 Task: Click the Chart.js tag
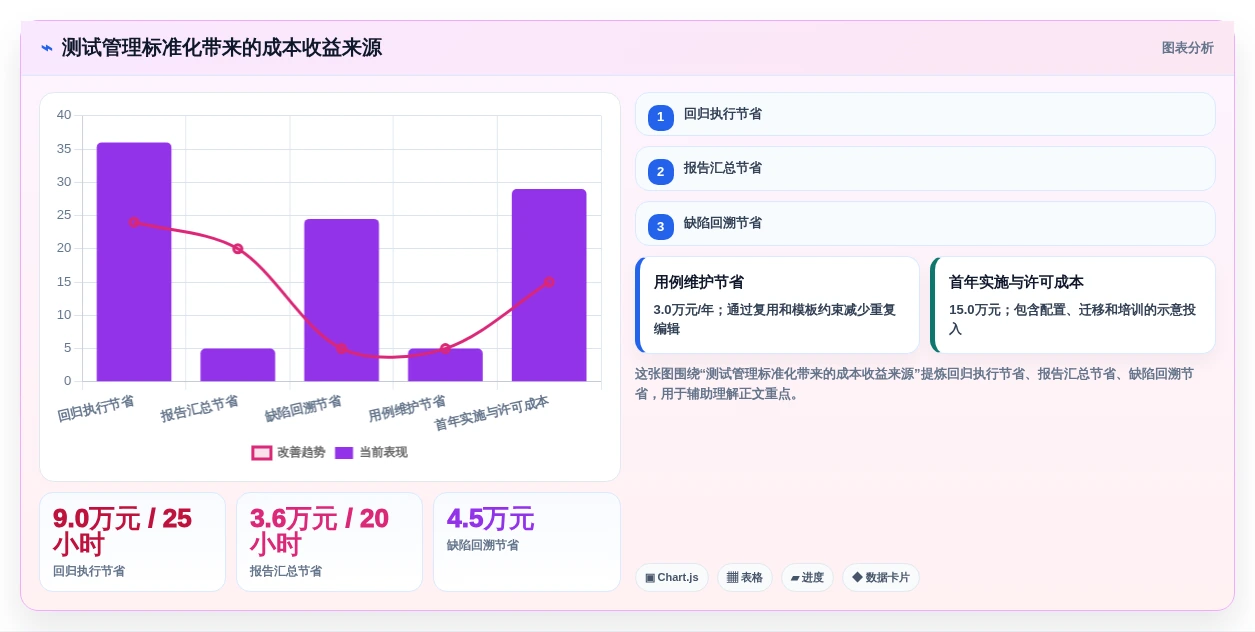tap(672, 577)
